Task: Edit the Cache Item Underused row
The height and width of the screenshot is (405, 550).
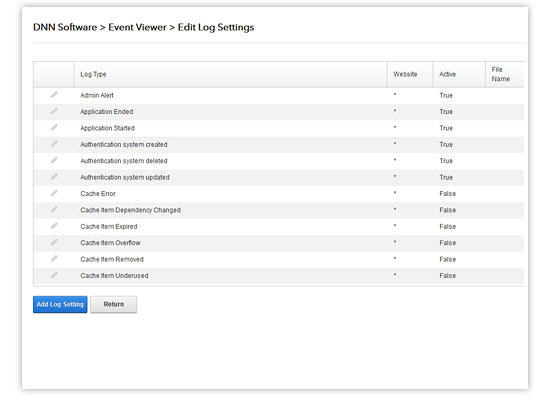Action: click(x=54, y=275)
